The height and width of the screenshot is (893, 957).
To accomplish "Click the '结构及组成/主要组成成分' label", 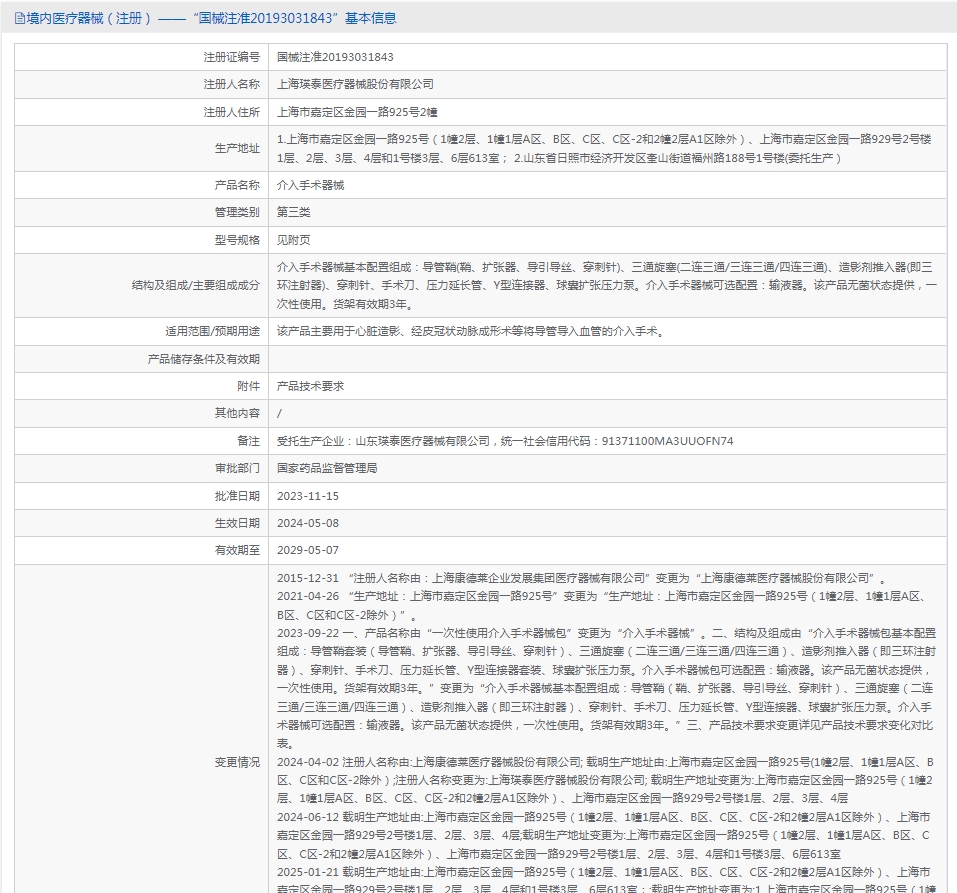I will (x=195, y=285).
